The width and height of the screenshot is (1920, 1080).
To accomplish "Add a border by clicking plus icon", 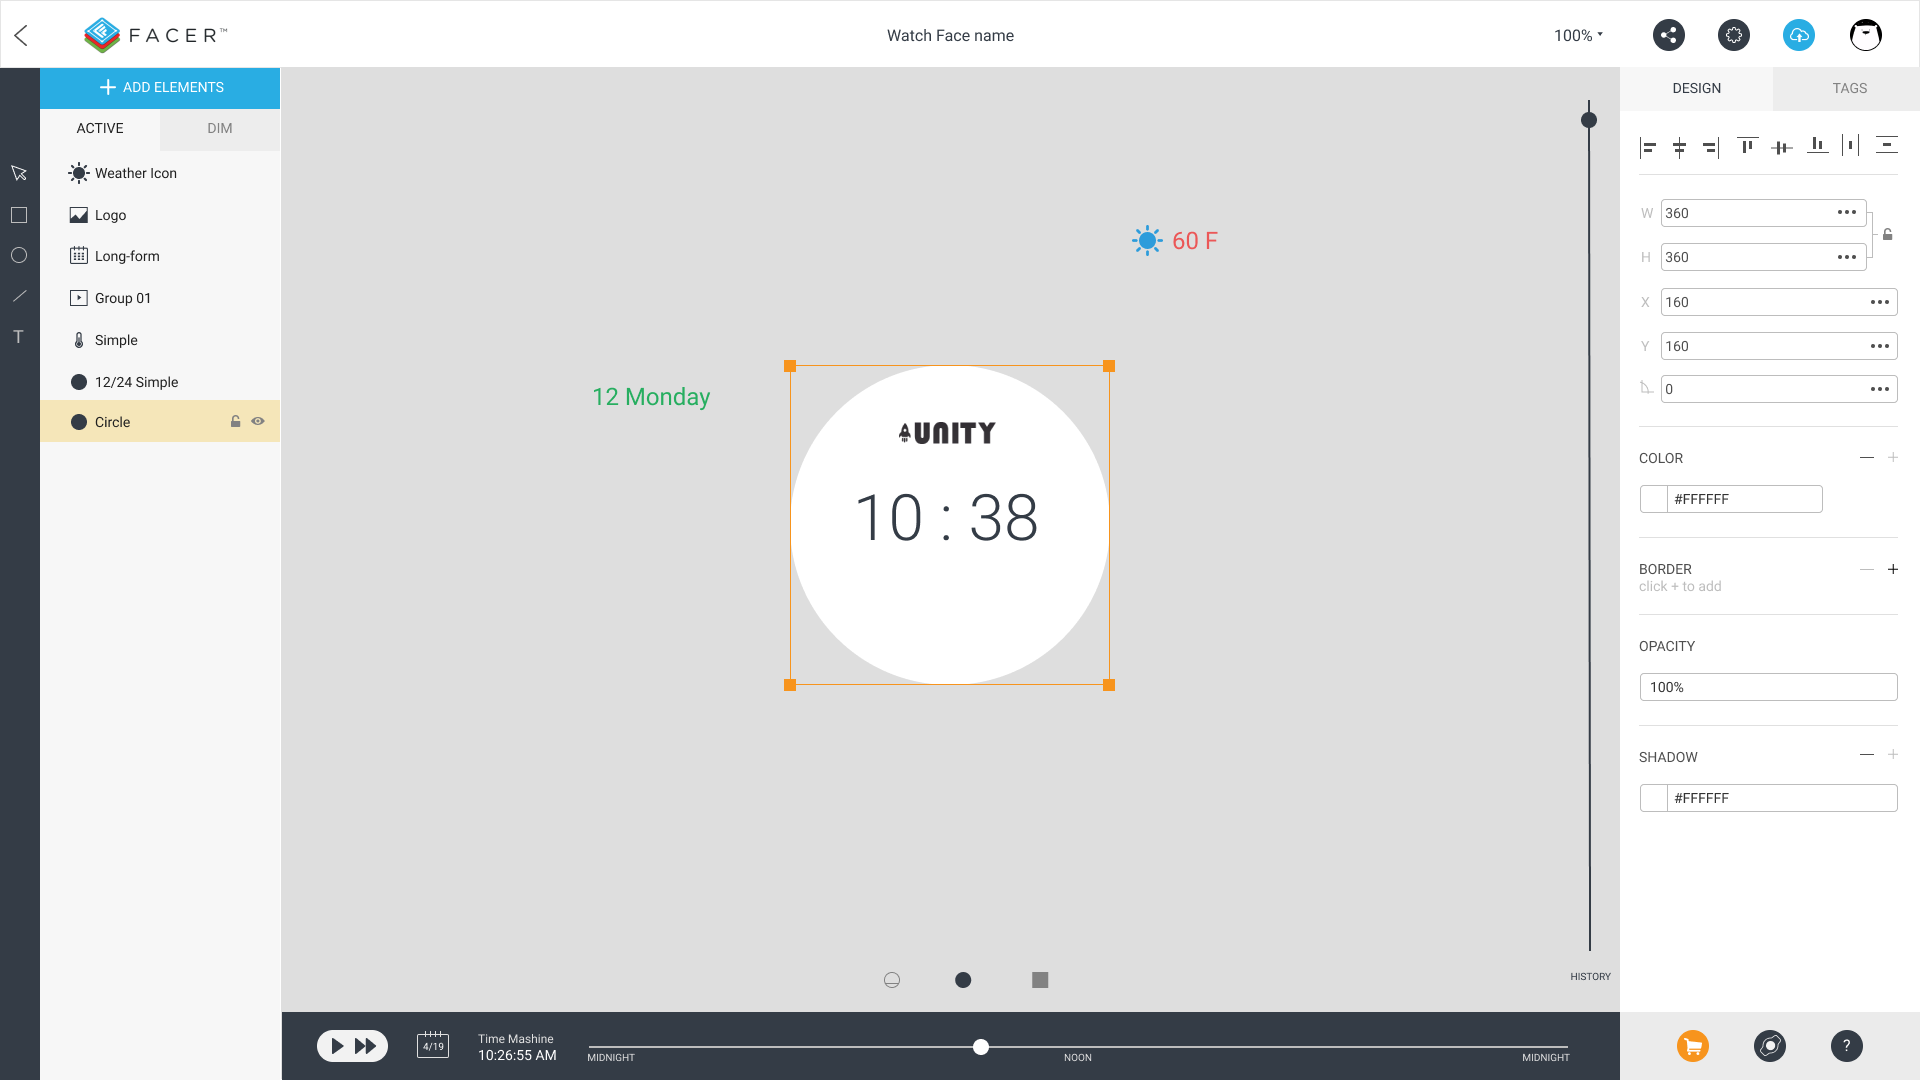I will point(1894,567).
